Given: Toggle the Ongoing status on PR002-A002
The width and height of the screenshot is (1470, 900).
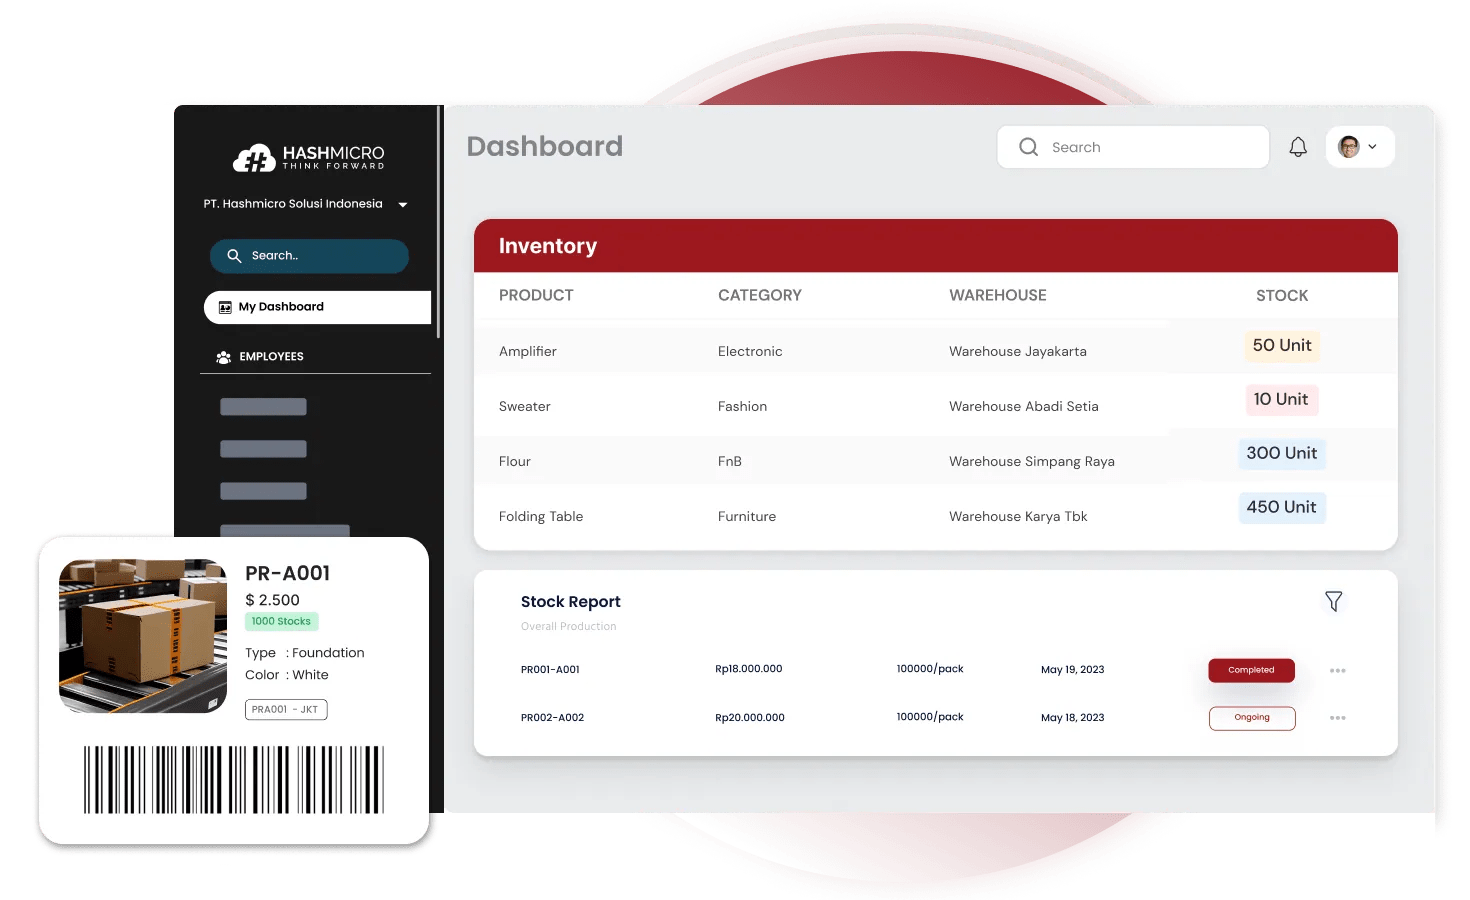Looking at the screenshot, I should (x=1252, y=718).
